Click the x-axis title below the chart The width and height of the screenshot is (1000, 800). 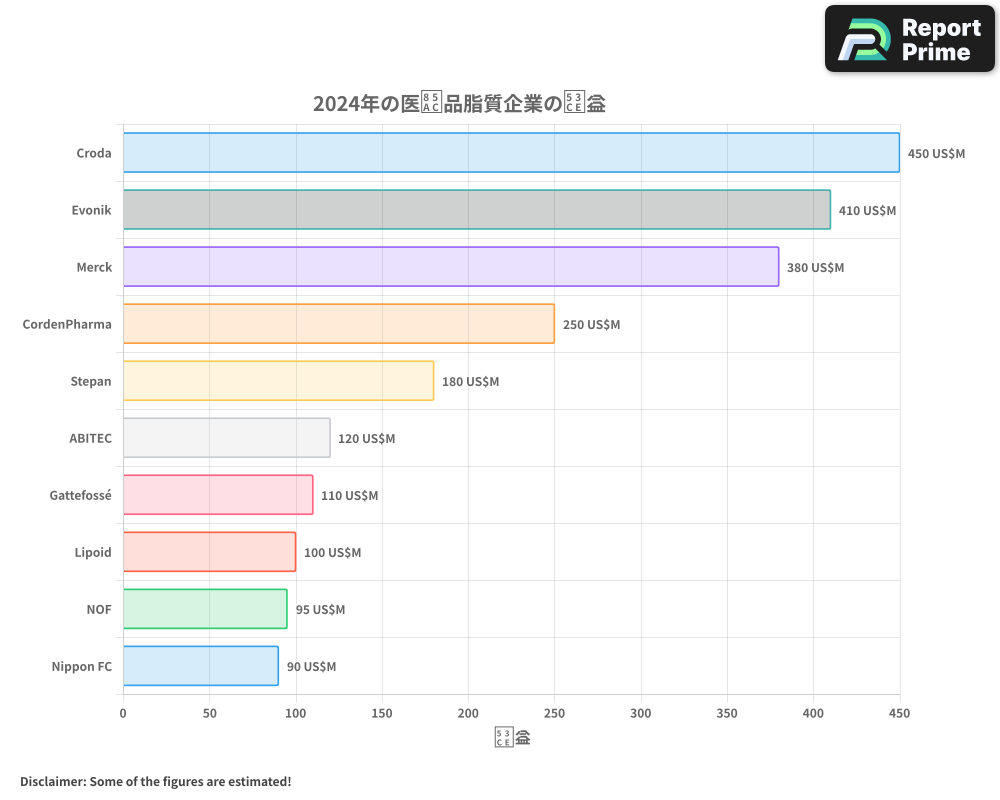click(x=510, y=735)
